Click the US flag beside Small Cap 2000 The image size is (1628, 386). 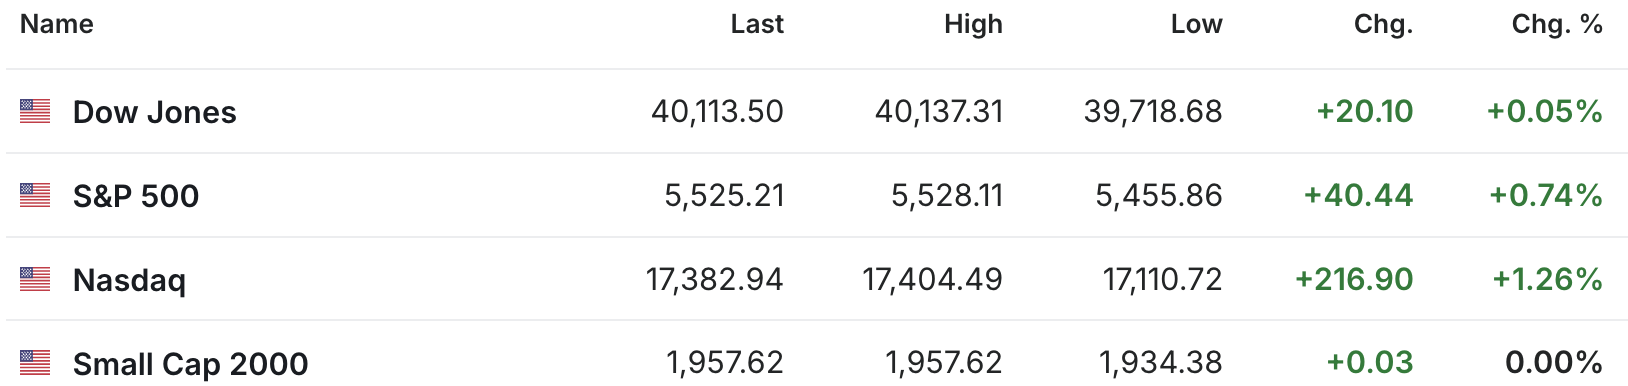click(35, 362)
